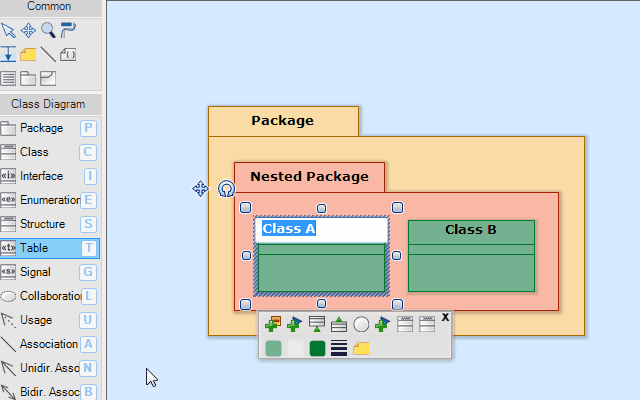The height and width of the screenshot is (400, 640).
Task: Choose the braces constraint tool
Action: click(x=68, y=54)
